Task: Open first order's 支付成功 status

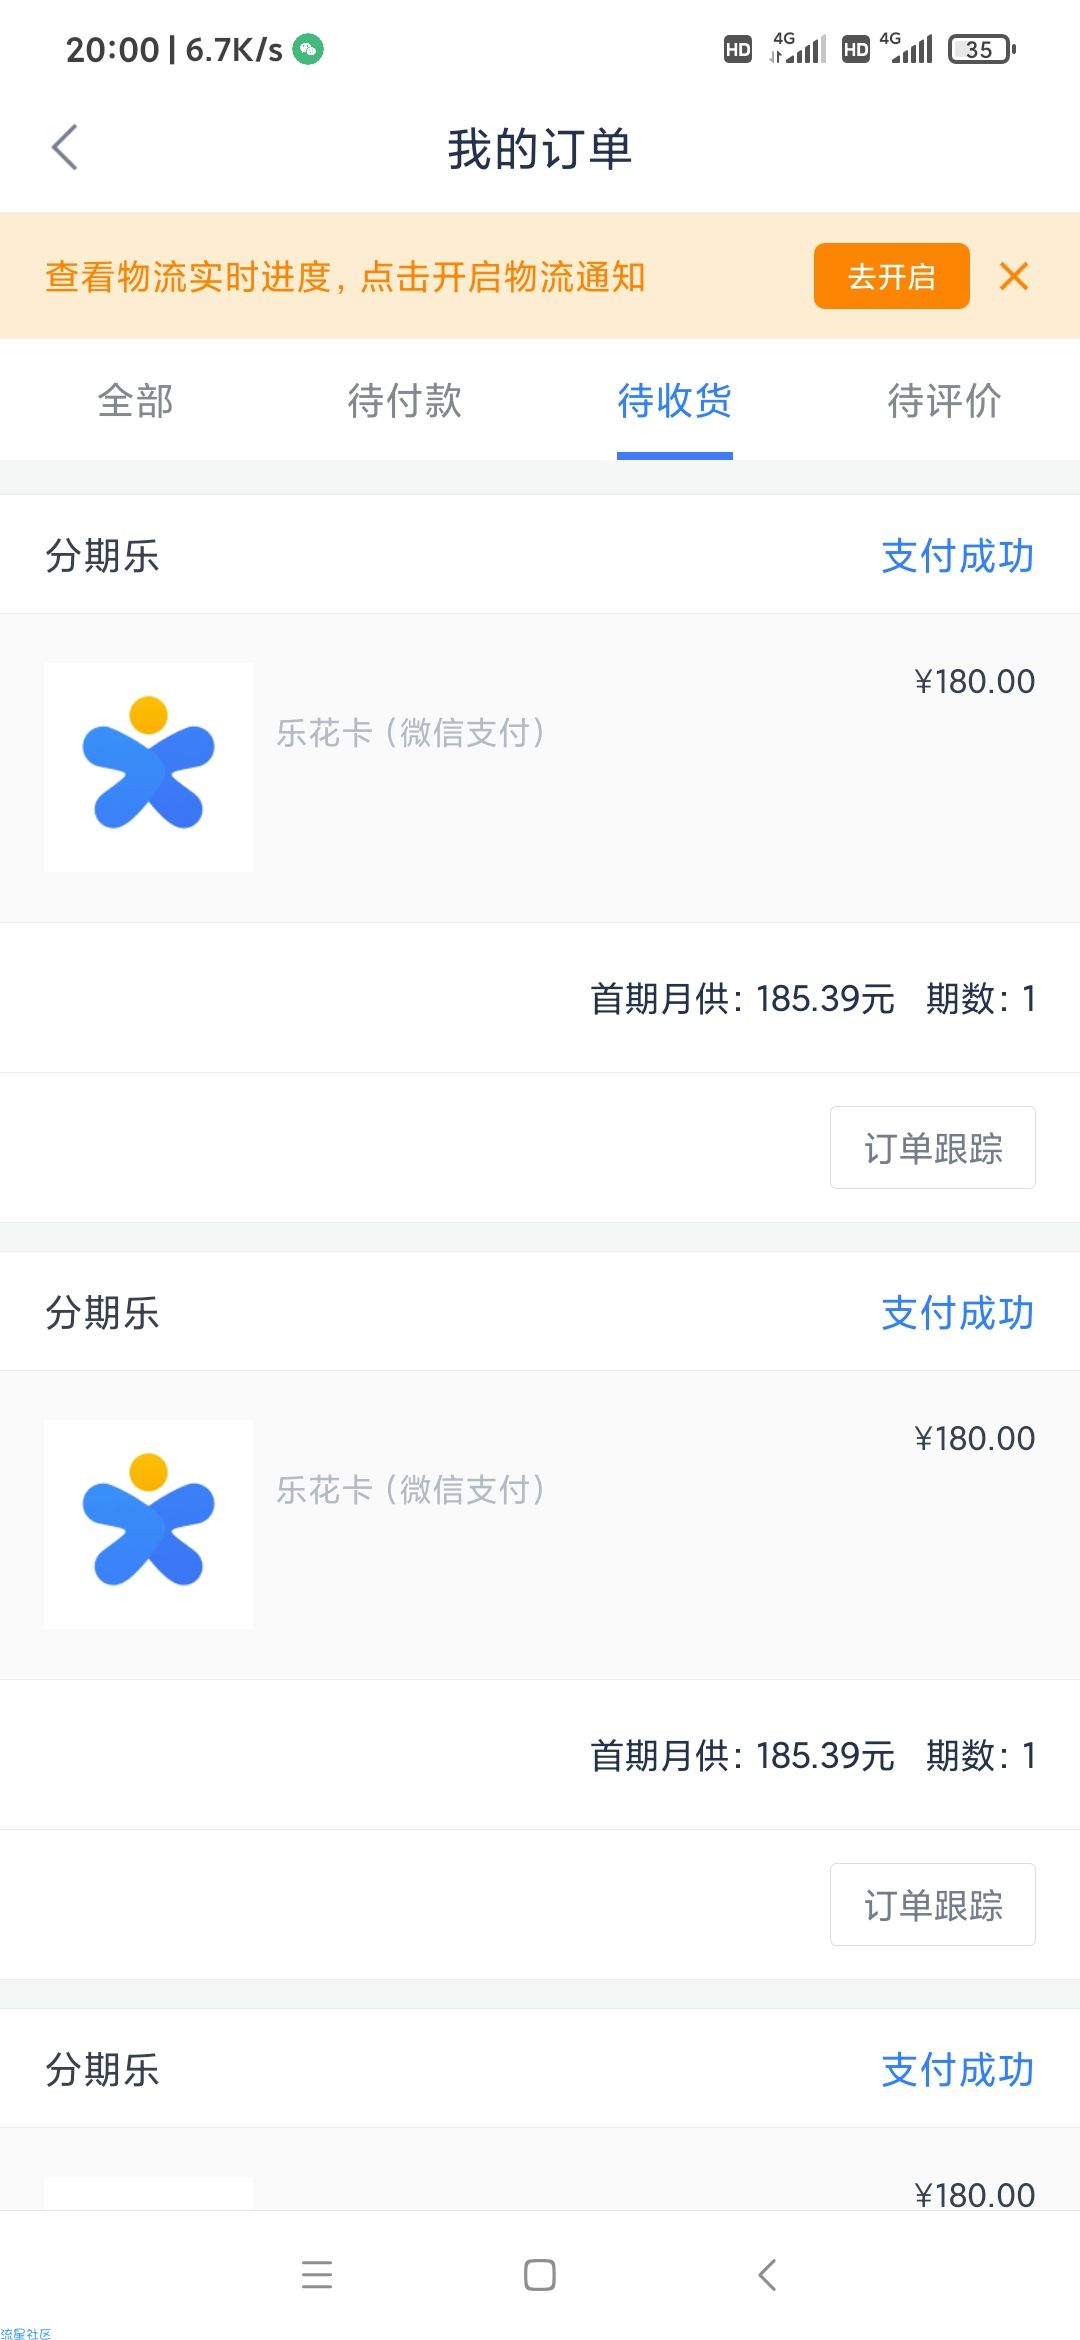Action: (958, 556)
